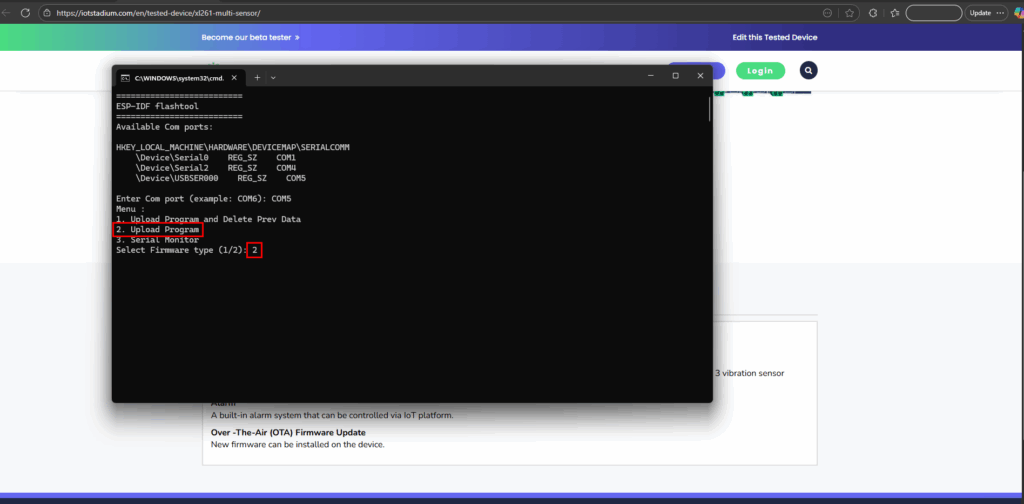Click the dark round search icon
The height and width of the screenshot is (504, 1024).
[808, 71]
